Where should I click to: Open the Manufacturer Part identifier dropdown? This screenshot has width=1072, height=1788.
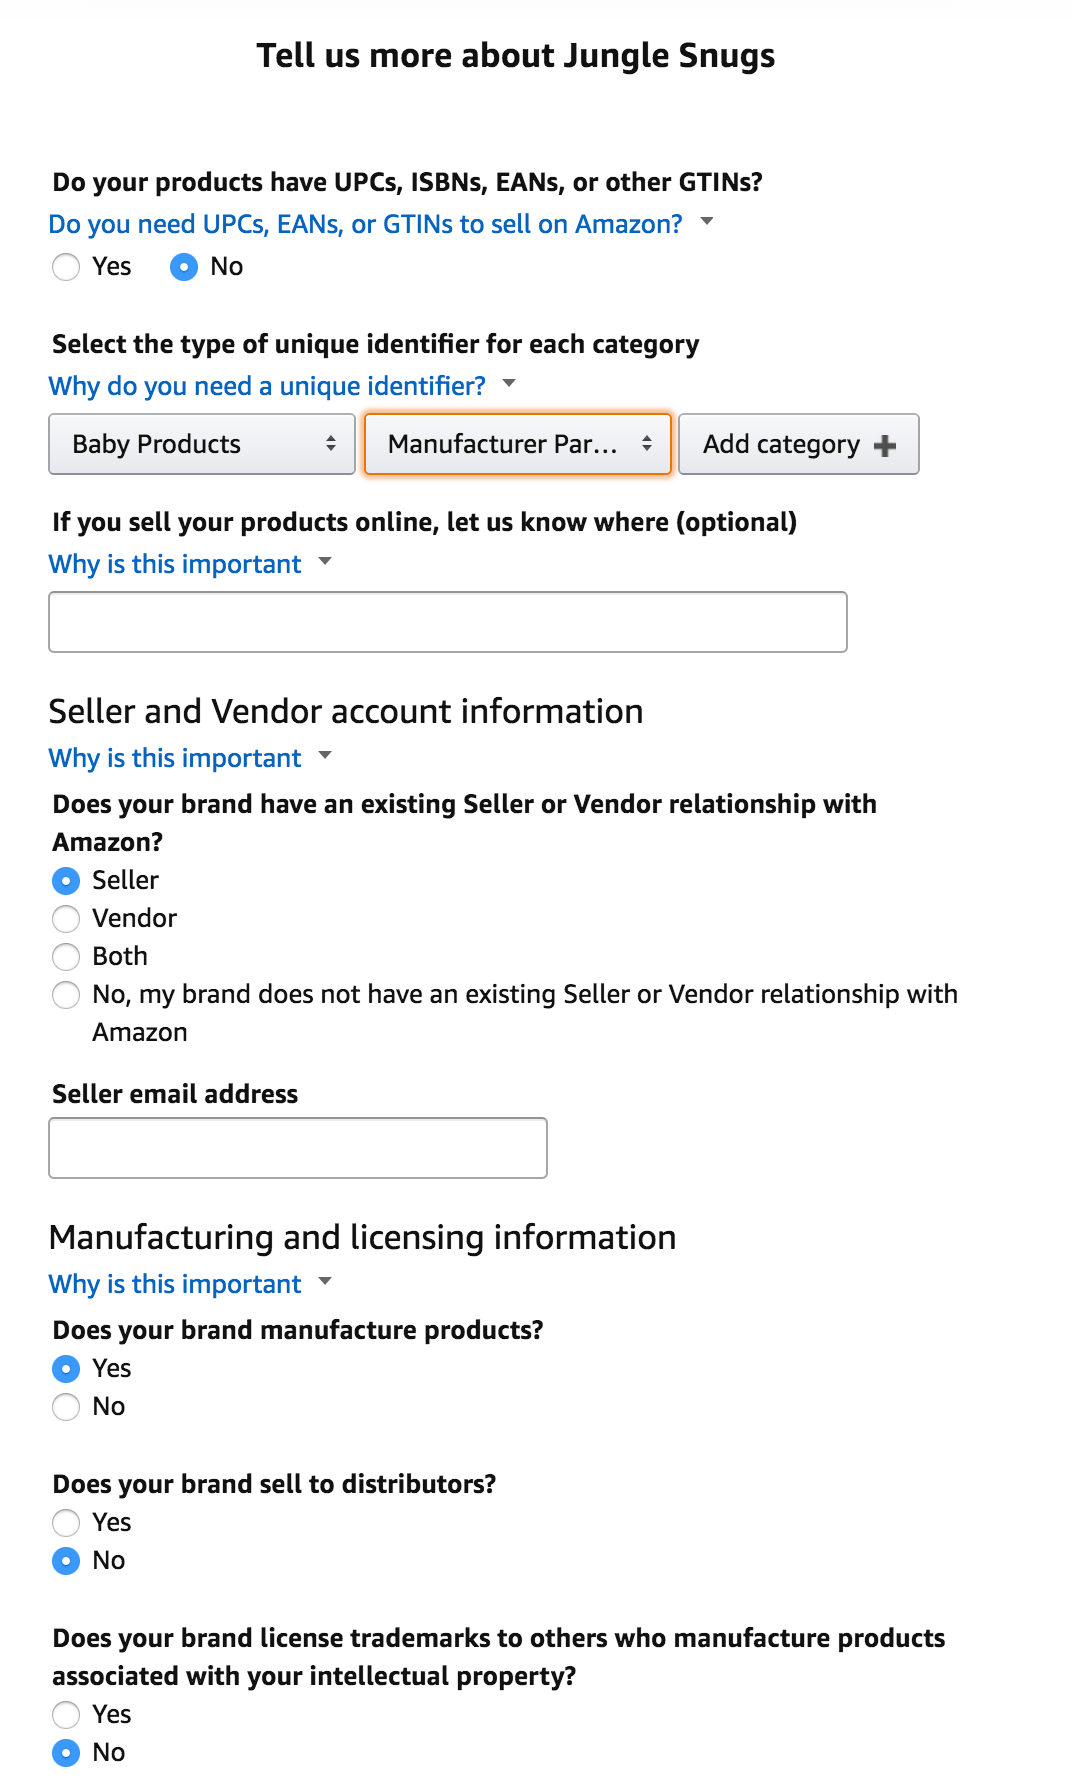518,444
